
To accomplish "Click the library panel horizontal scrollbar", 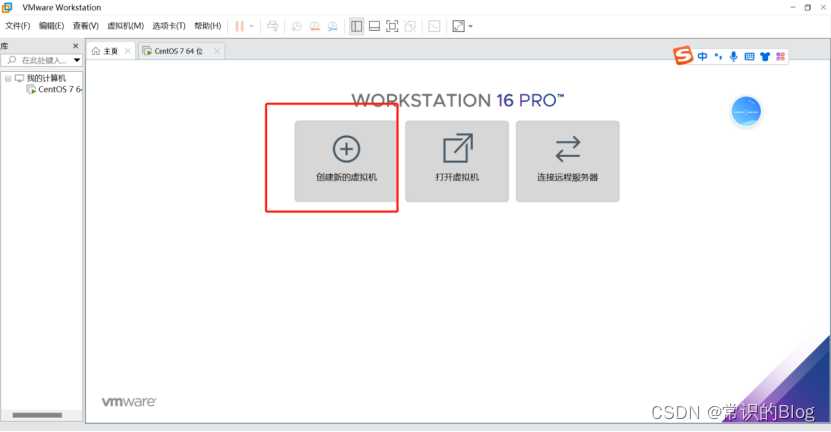I will point(37,415).
